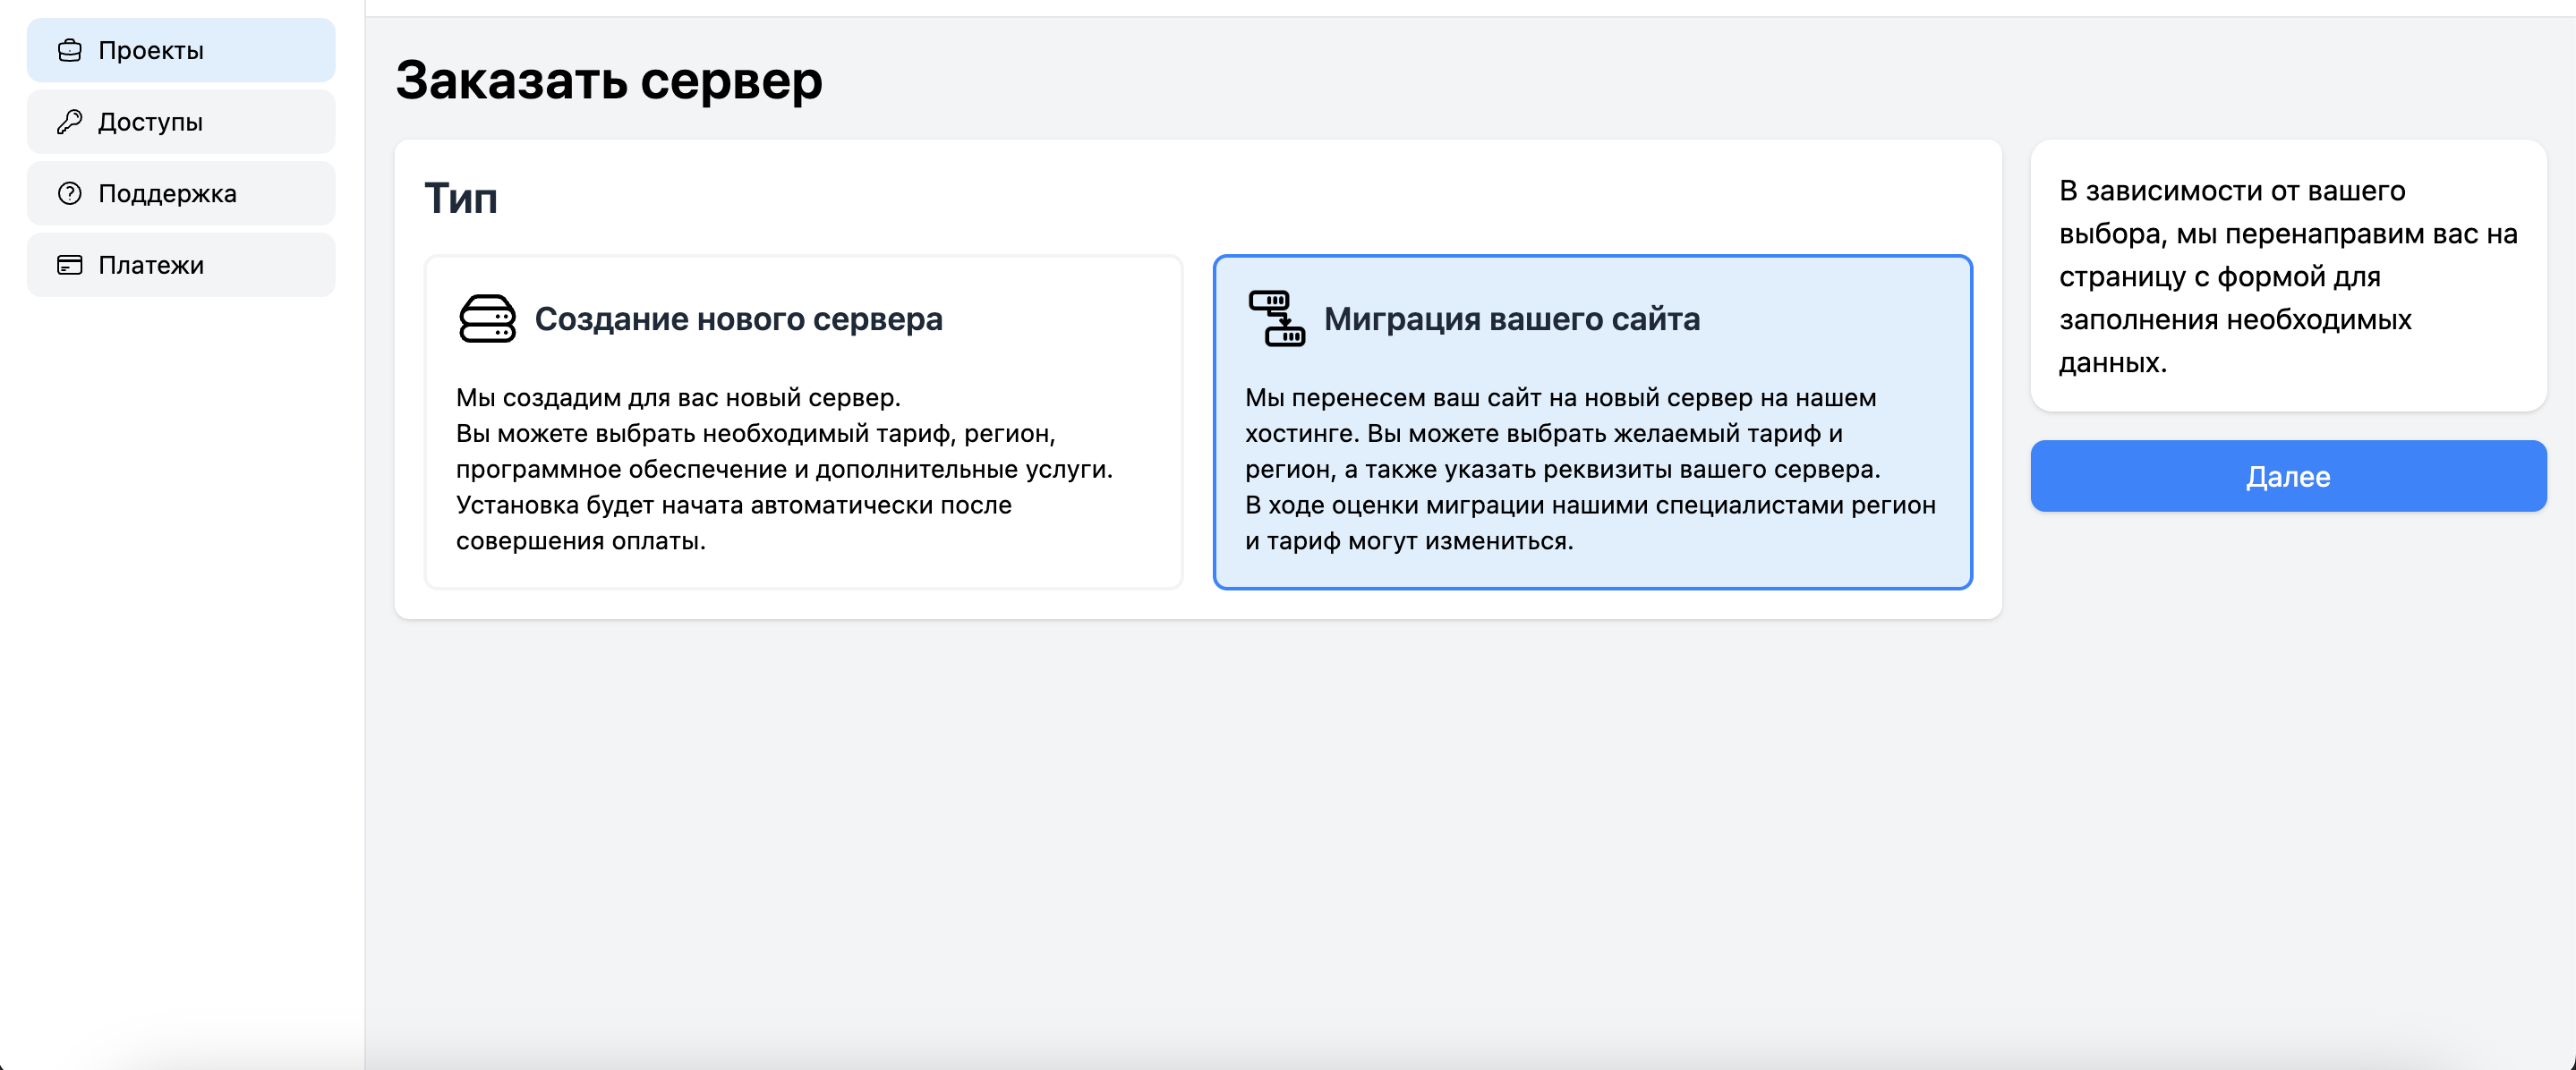Image resolution: width=2576 pixels, height=1070 pixels.
Task: Click the stacked server icon for new server
Action: [x=487, y=319]
